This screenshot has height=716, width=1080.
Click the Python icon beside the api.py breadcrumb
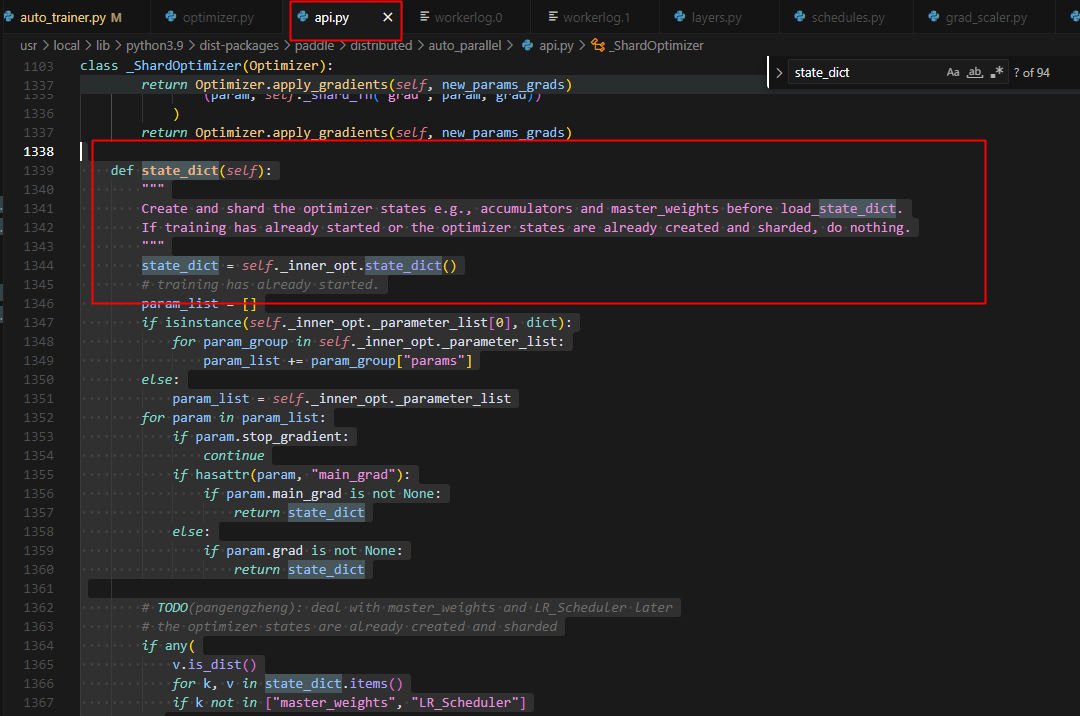(527, 45)
